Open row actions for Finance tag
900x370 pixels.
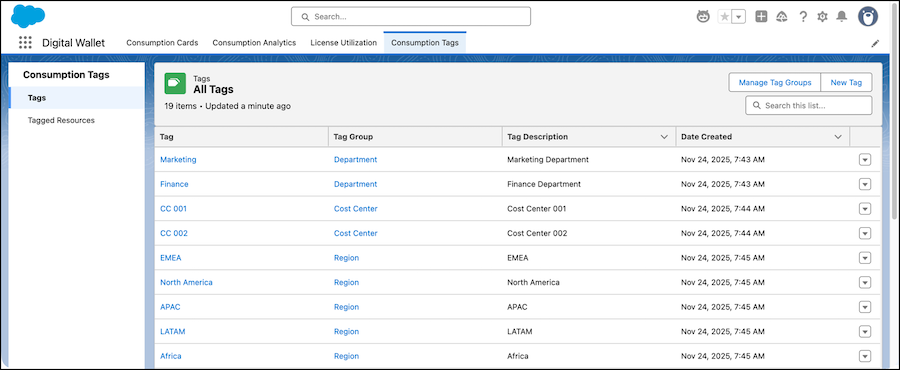(865, 184)
